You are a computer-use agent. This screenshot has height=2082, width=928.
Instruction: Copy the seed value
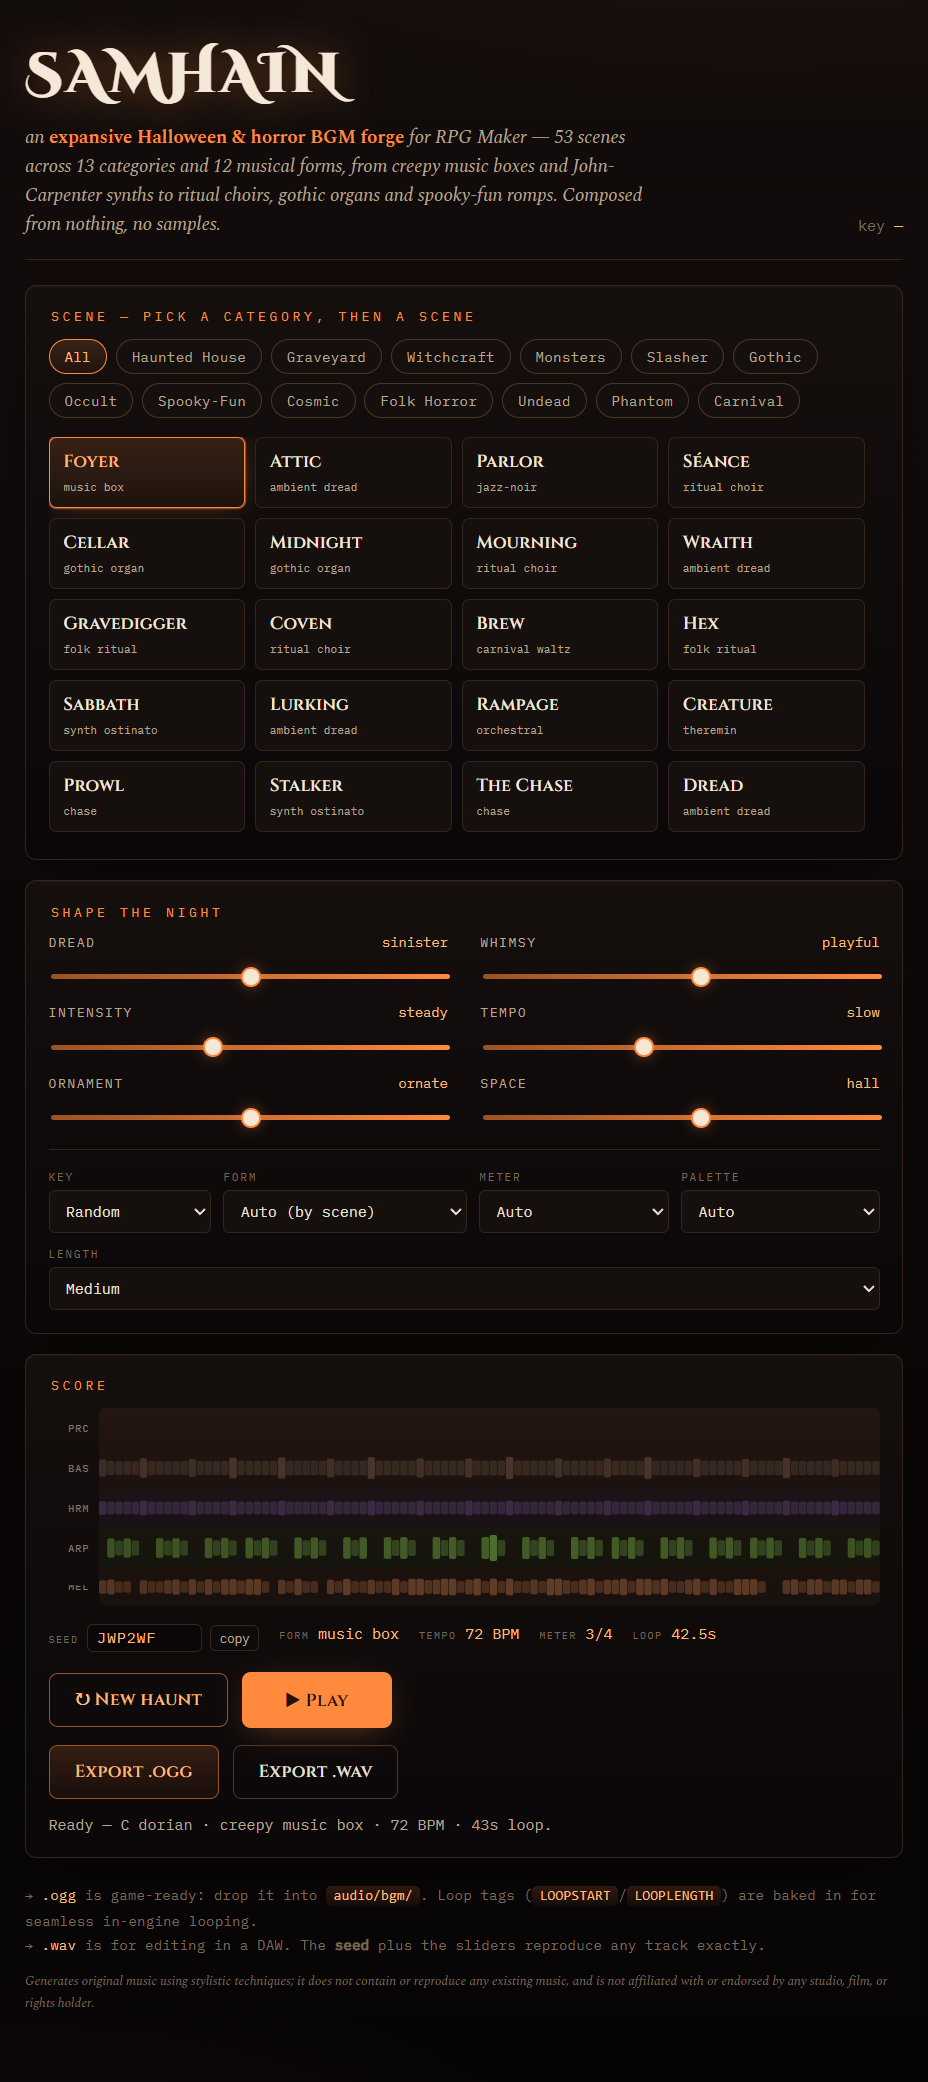(234, 1638)
